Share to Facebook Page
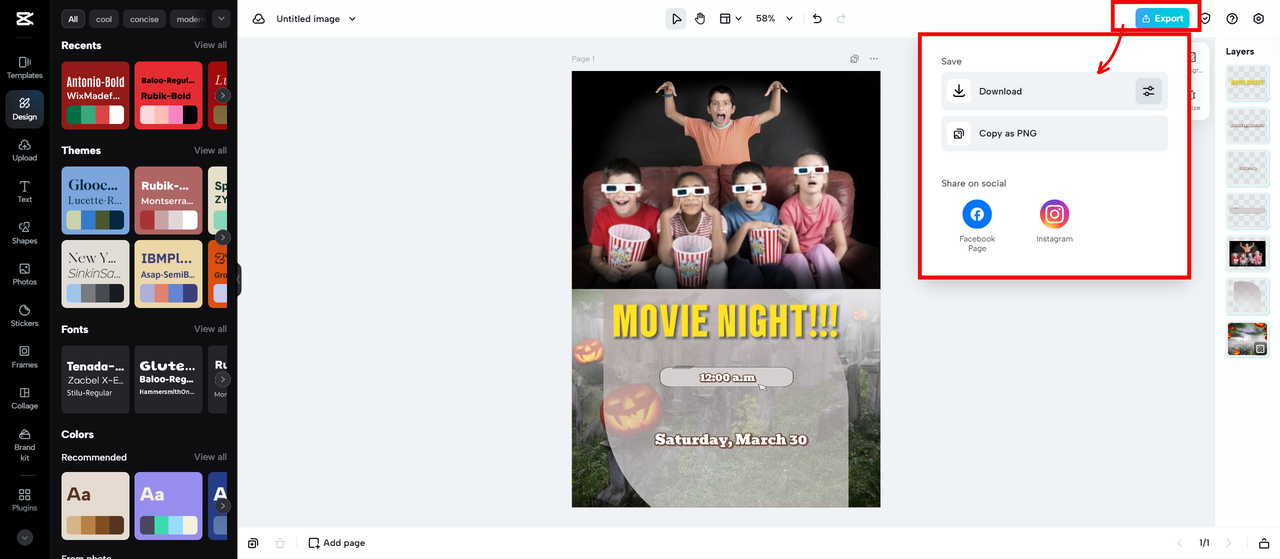This screenshot has width=1280, height=559. 977,225
